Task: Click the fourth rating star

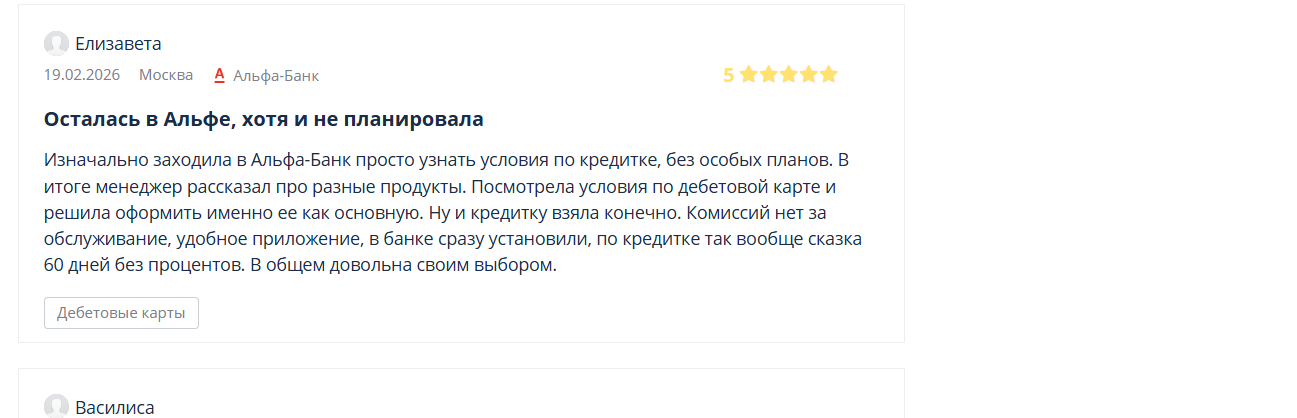Action: point(808,74)
